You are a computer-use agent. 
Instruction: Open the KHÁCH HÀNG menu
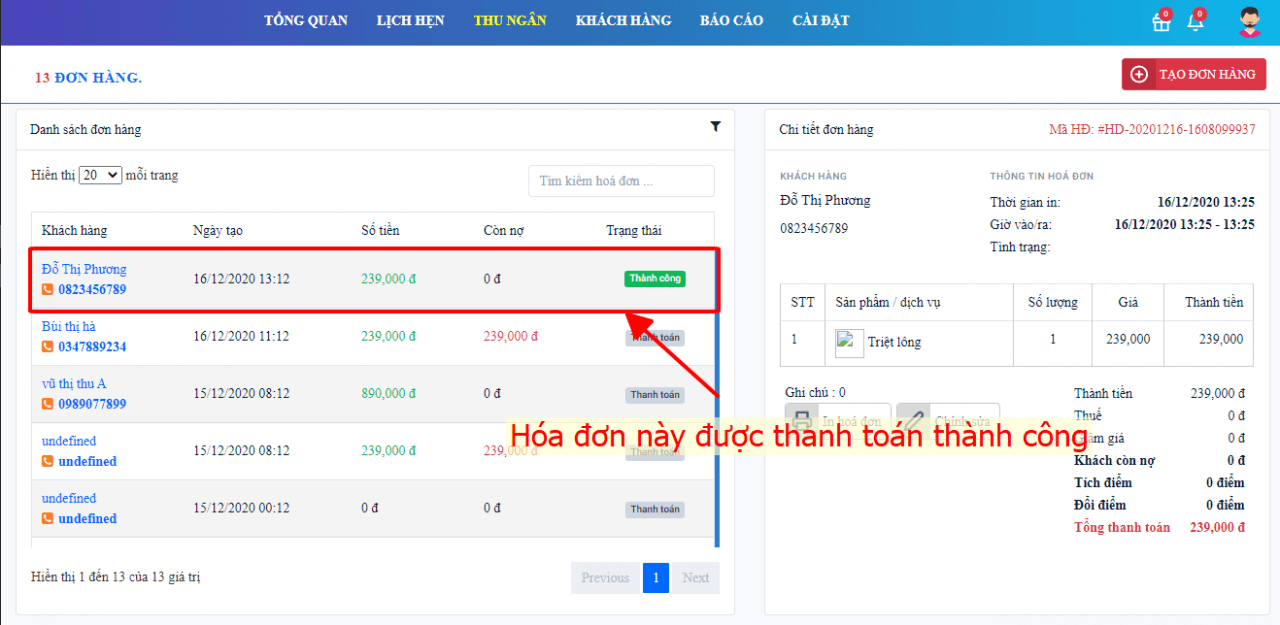(x=623, y=20)
